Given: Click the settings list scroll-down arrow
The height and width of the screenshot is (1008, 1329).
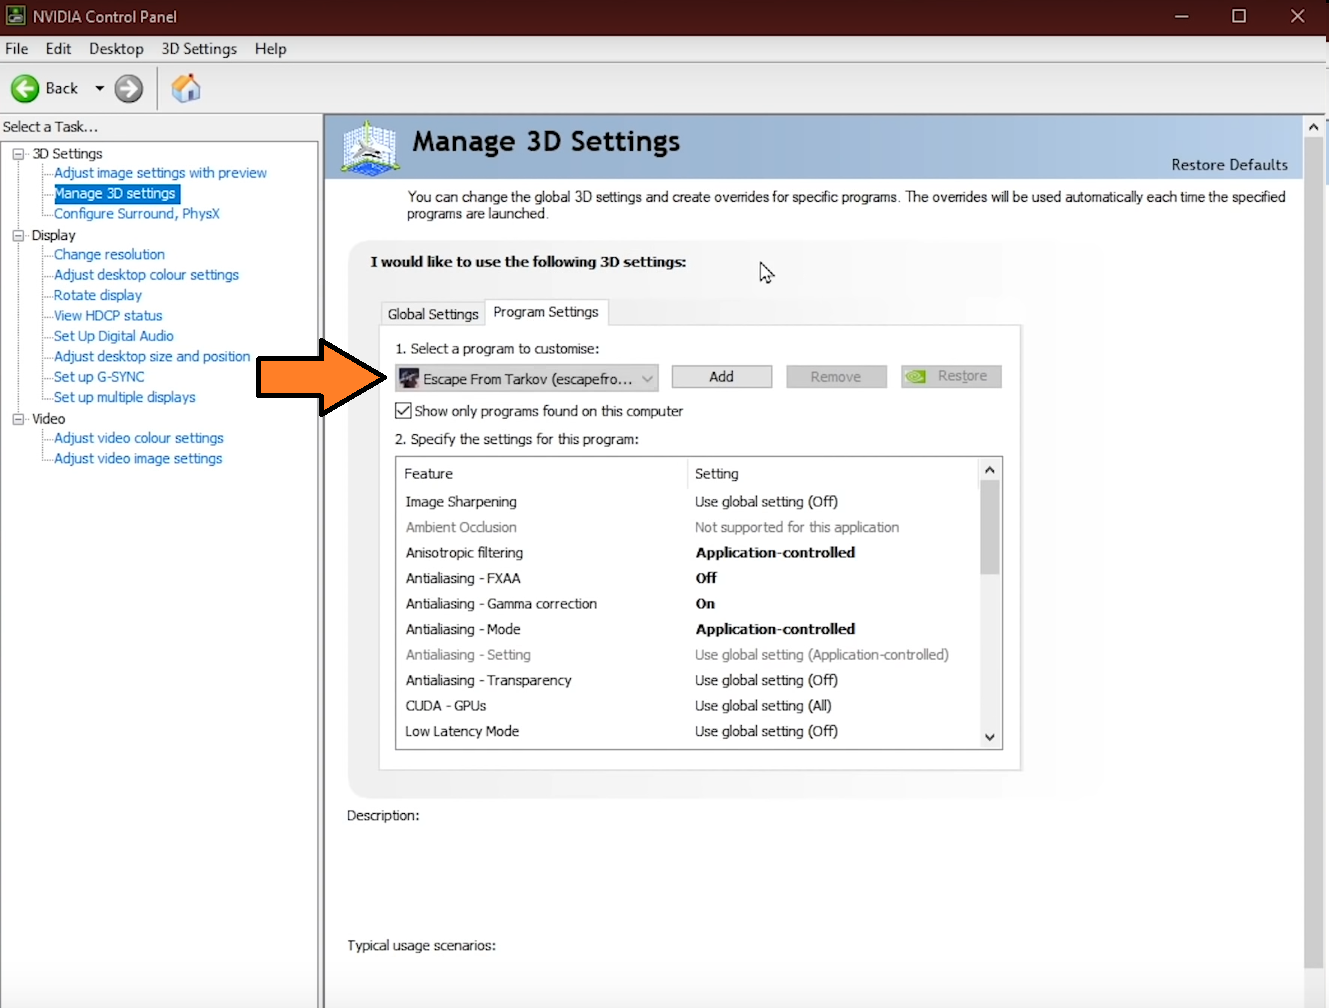Looking at the screenshot, I should click(x=990, y=737).
